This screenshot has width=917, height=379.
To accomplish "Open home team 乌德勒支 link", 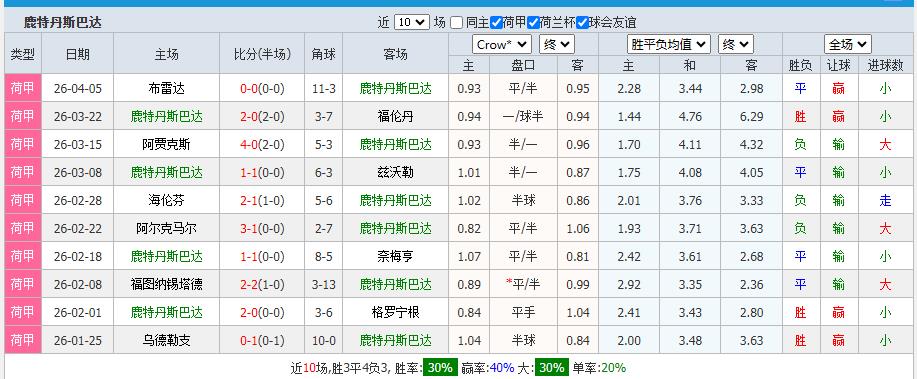I will coord(167,340).
